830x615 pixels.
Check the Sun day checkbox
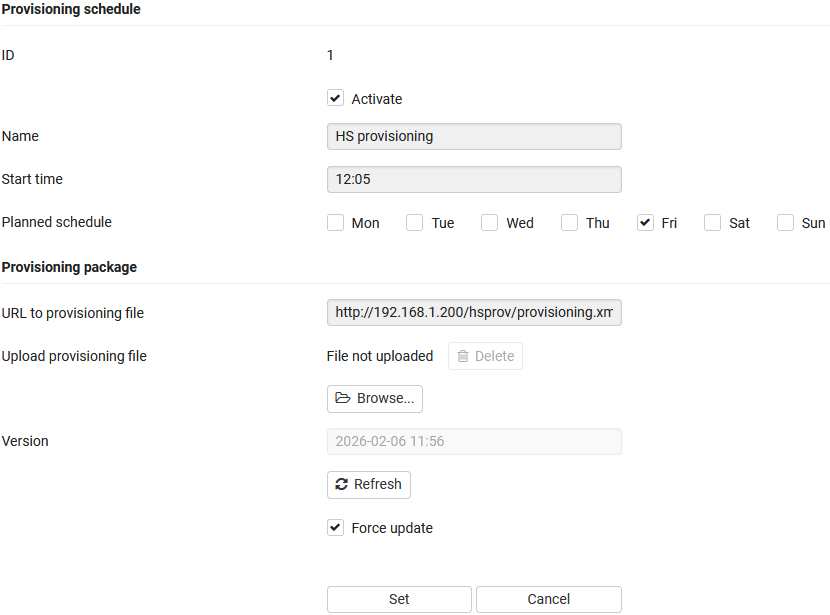(x=786, y=223)
